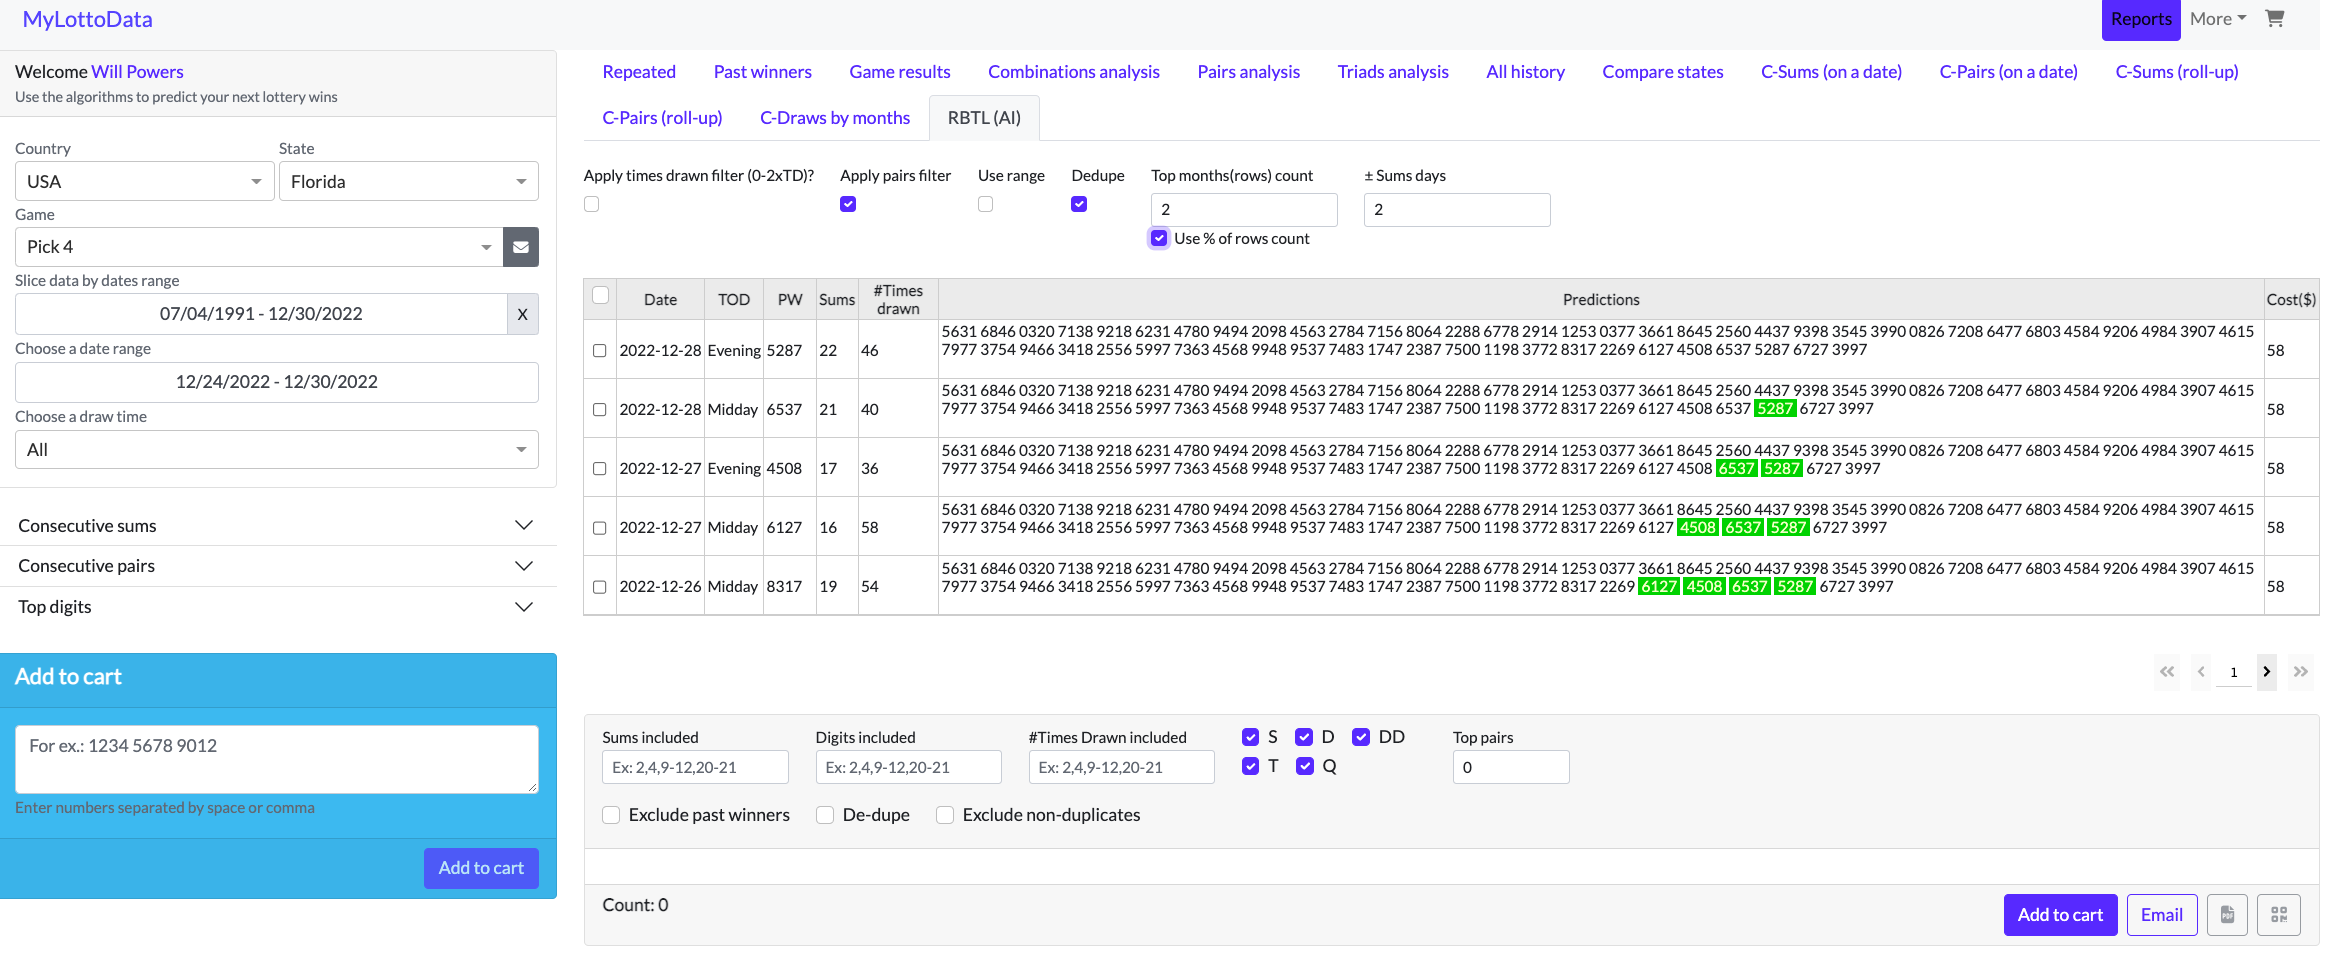Uncheck the Apply pairs filter checkbox
Image resolution: width=2333 pixels, height=960 pixels.
tap(848, 204)
